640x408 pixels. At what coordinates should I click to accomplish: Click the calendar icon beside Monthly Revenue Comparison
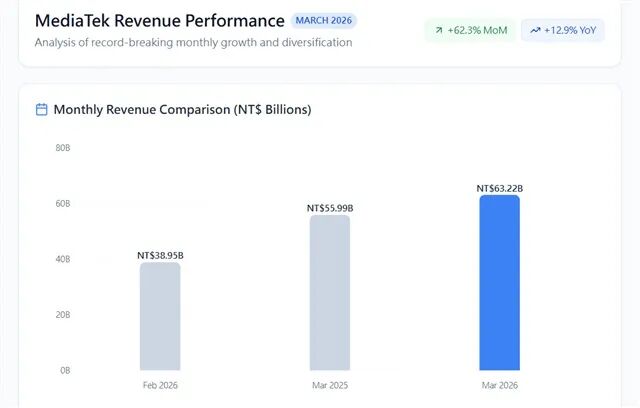[x=41, y=110]
